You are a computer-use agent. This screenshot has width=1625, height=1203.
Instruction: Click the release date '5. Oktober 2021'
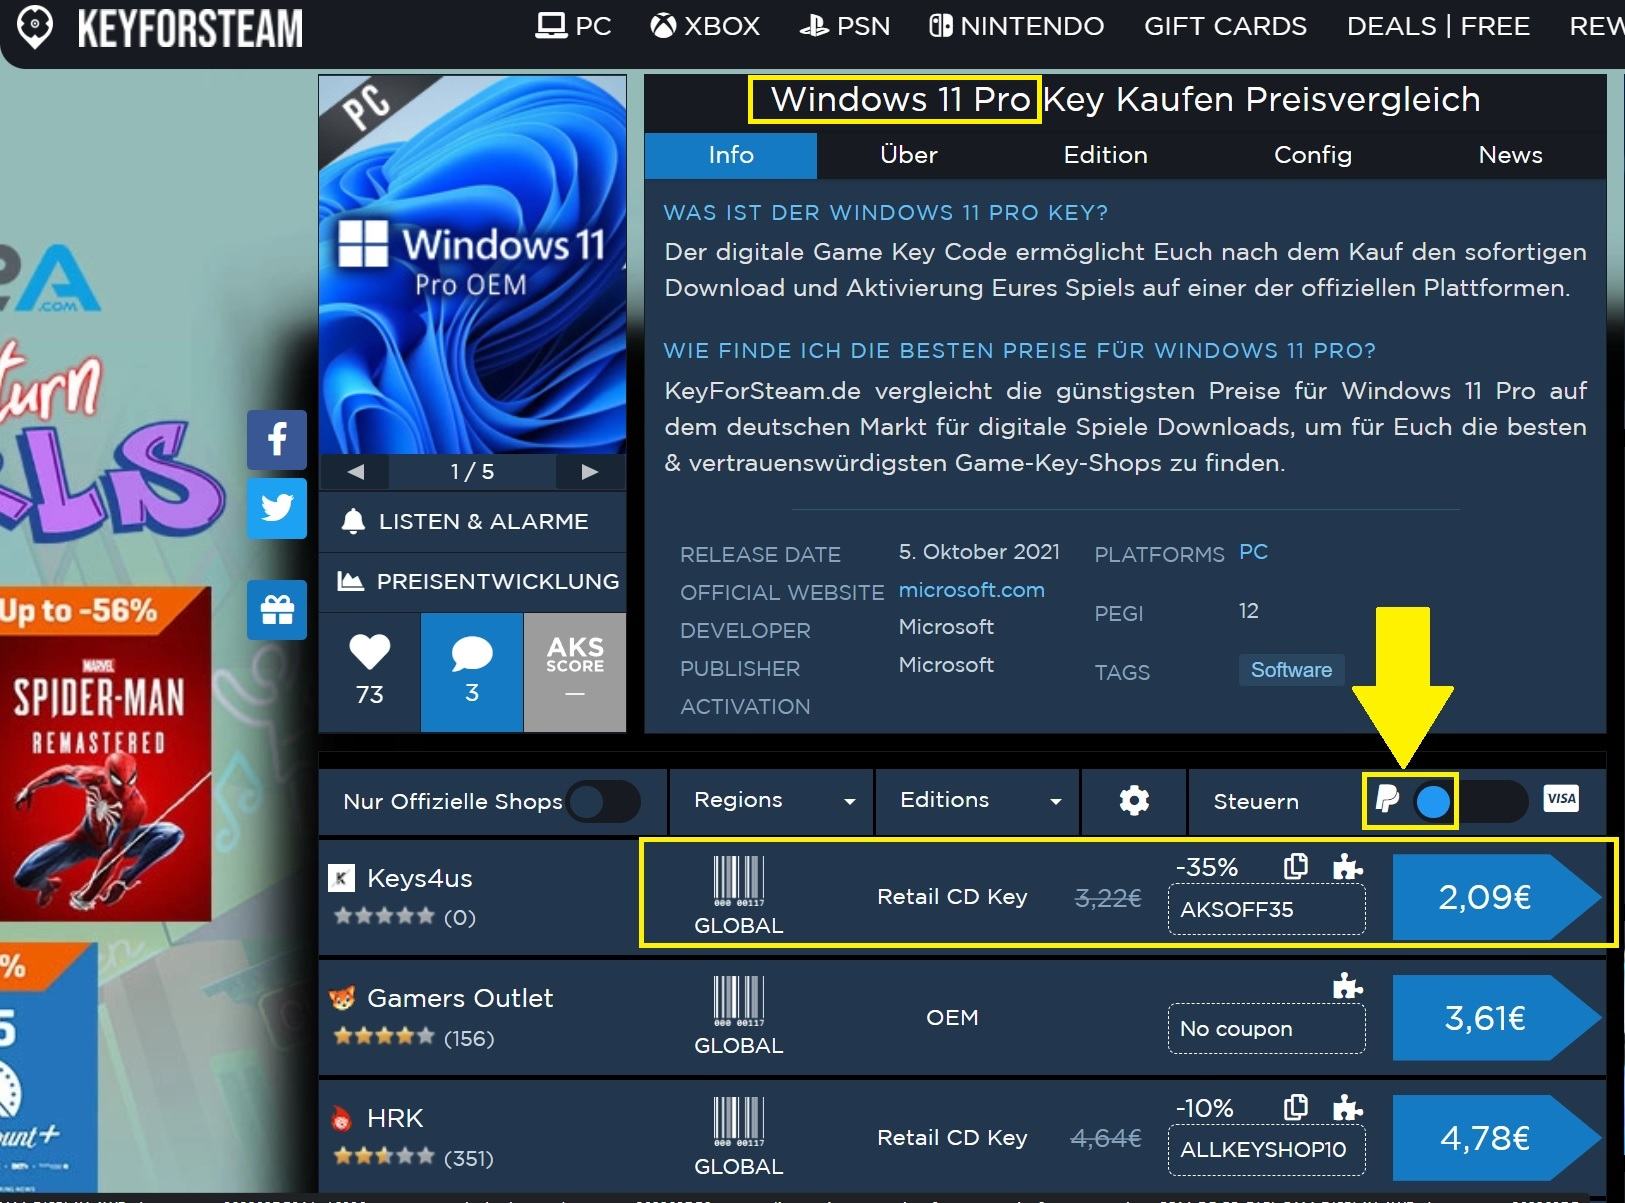[x=979, y=552]
